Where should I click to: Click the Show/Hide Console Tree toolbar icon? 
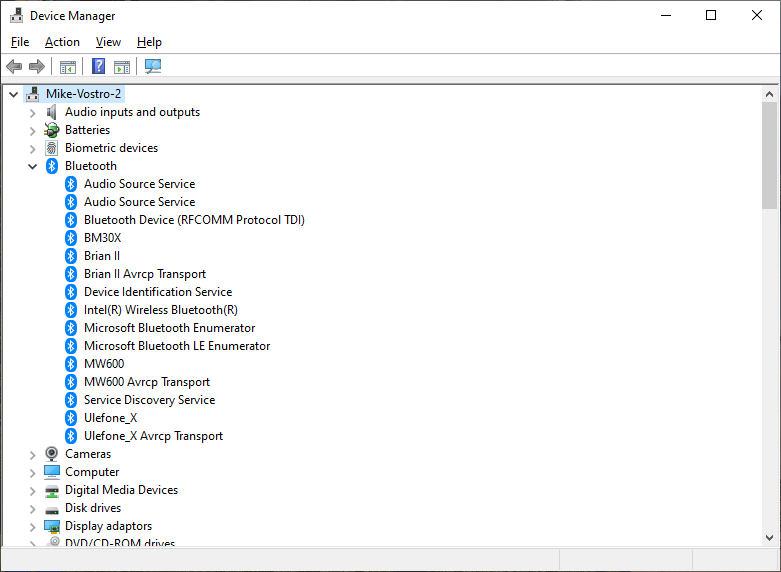point(68,67)
